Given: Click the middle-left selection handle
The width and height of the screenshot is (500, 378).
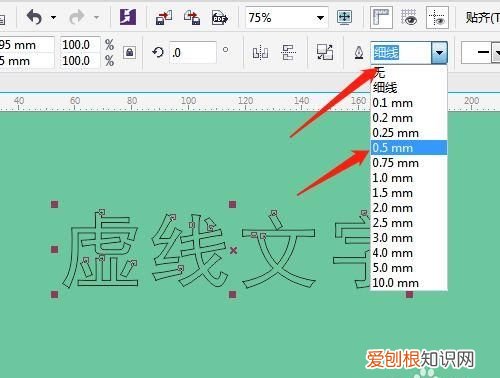Looking at the screenshot, I should coord(55,249).
